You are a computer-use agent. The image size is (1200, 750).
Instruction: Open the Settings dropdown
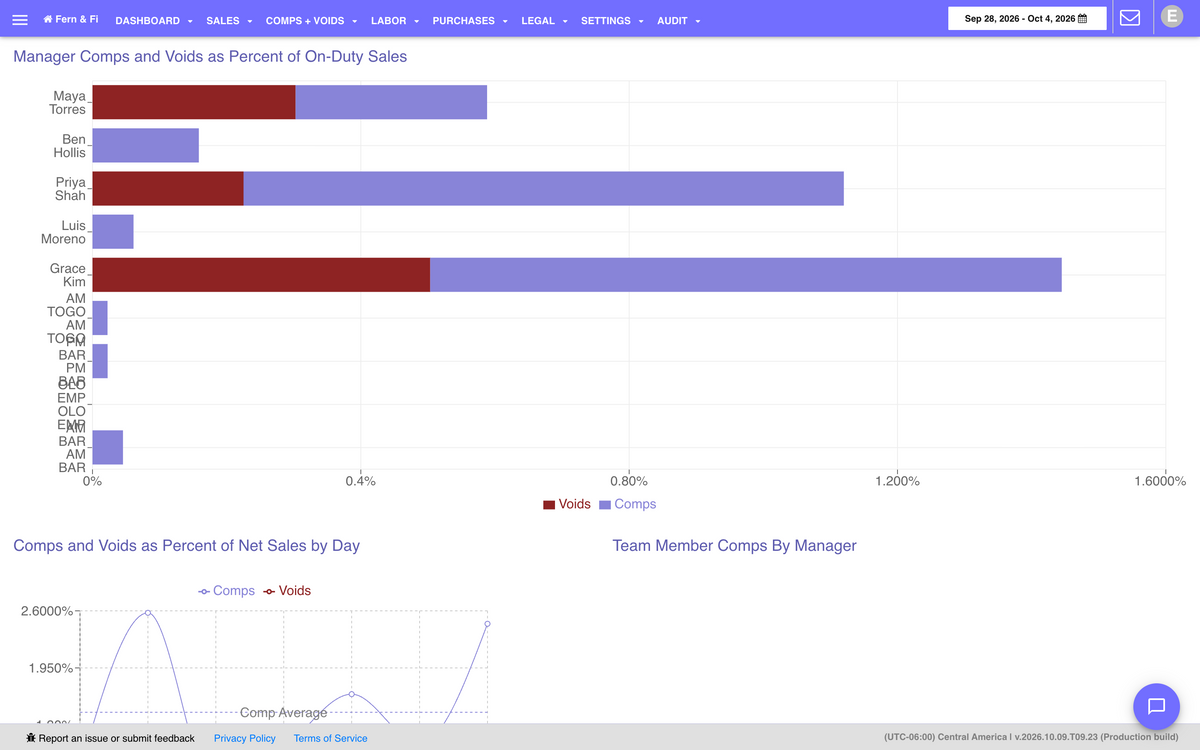[x=612, y=21]
